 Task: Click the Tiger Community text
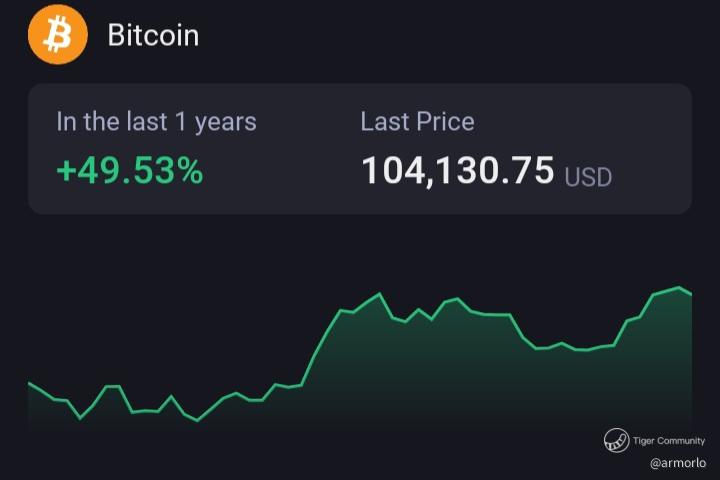pos(669,440)
